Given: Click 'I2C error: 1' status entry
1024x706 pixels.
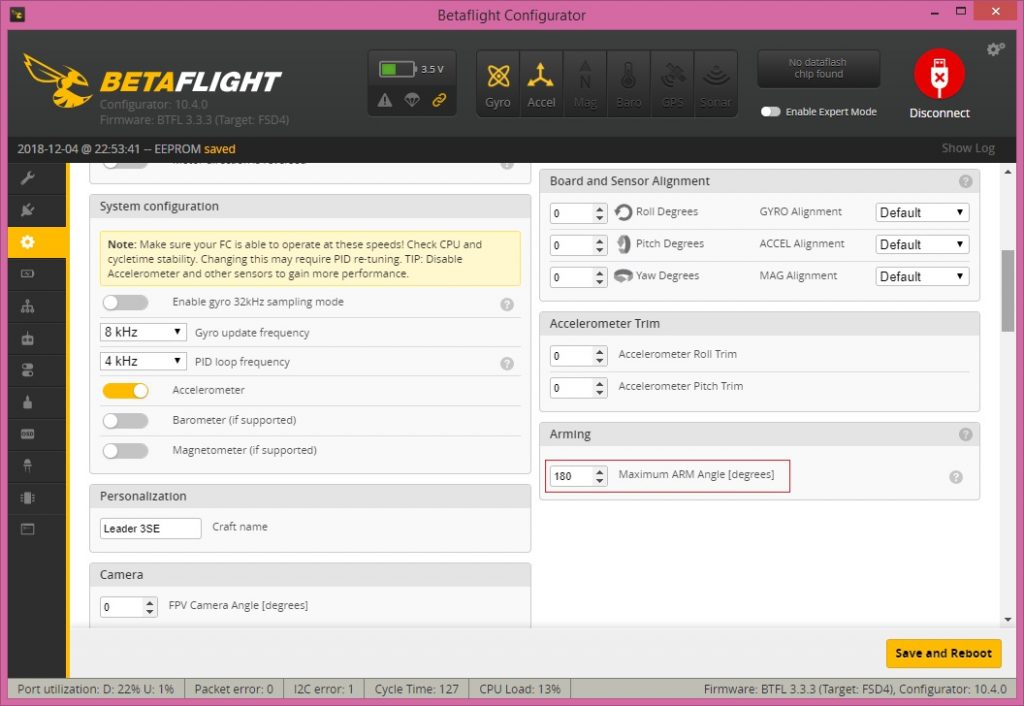Looking at the screenshot, I should [x=323, y=689].
